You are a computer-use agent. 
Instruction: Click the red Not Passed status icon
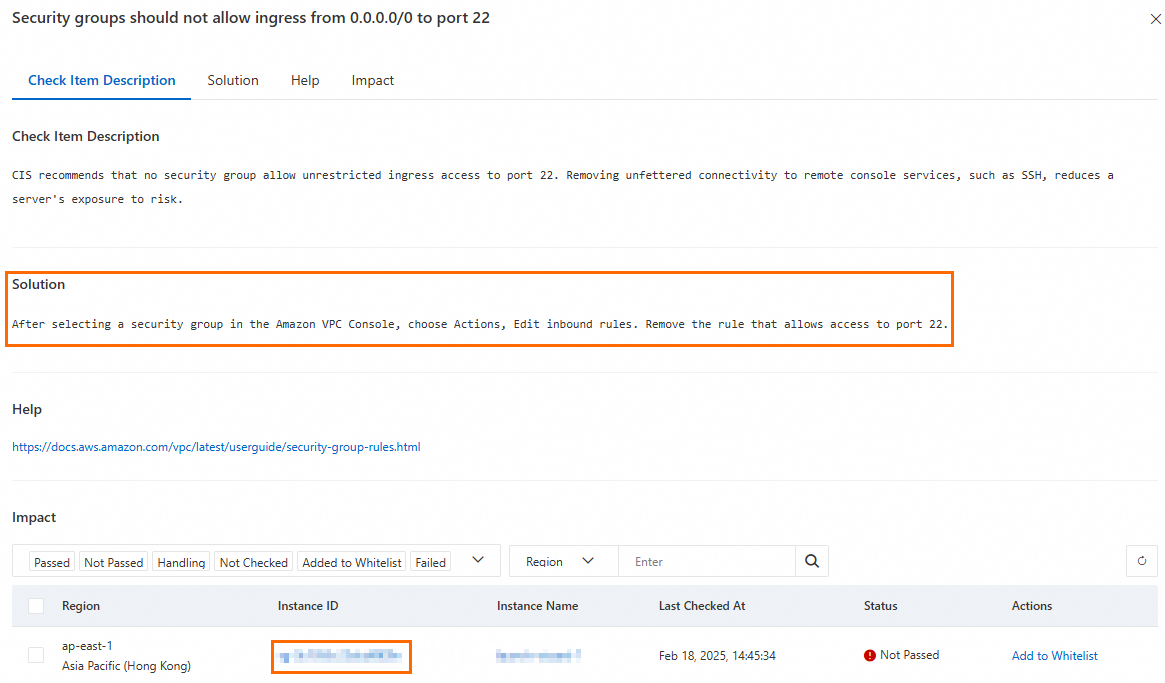pos(869,656)
